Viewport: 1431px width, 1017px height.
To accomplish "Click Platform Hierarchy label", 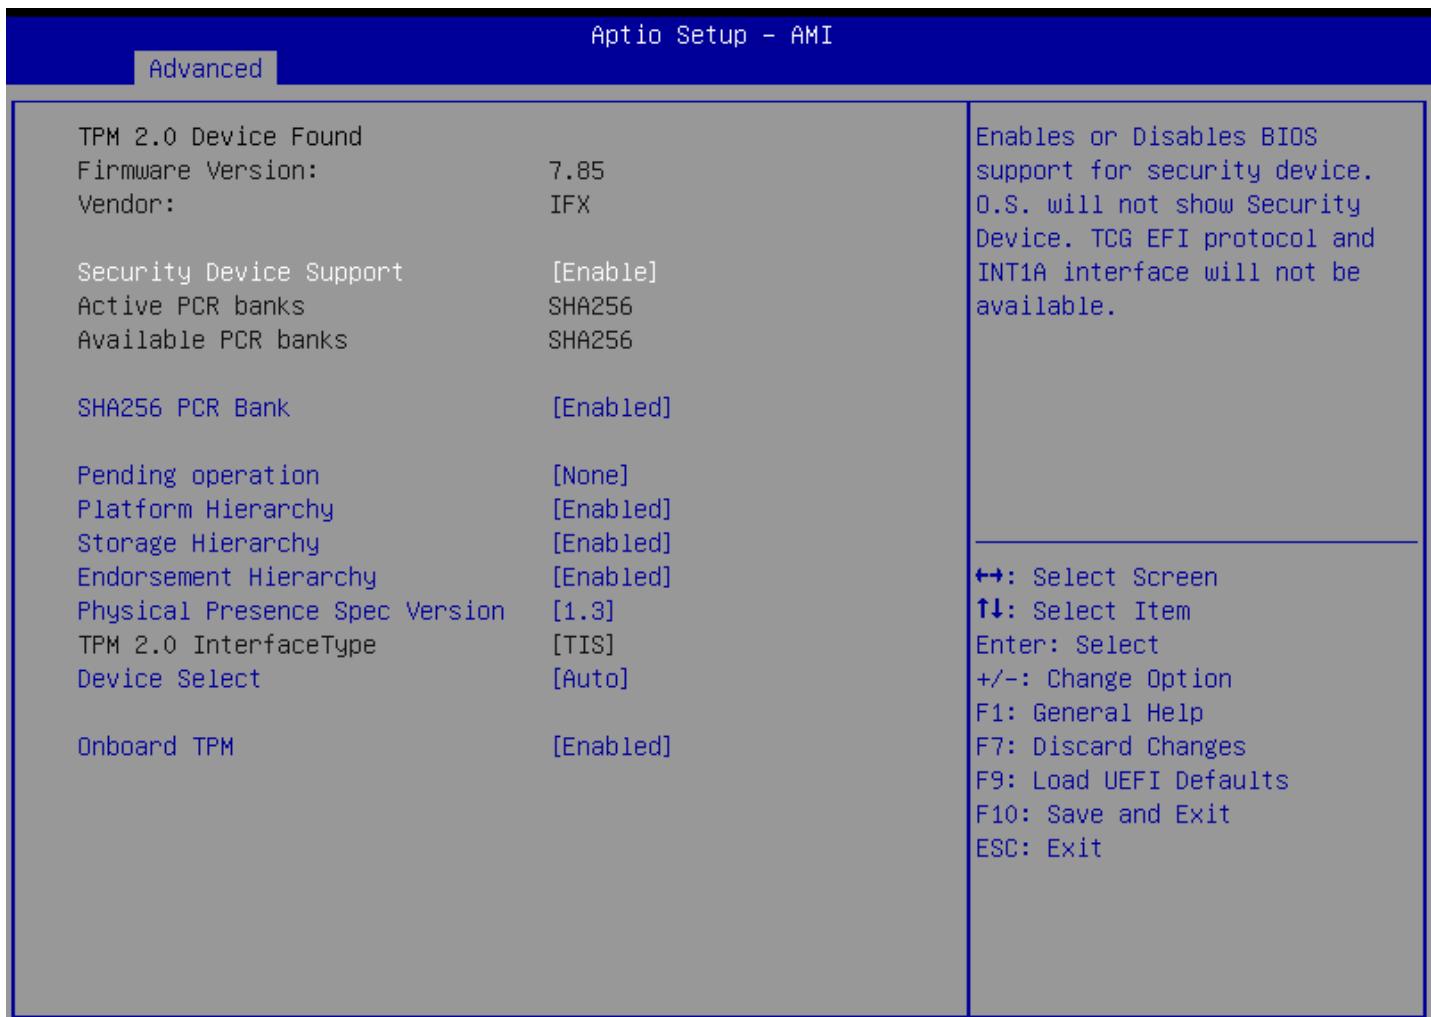I will click(x=205, y=510).
